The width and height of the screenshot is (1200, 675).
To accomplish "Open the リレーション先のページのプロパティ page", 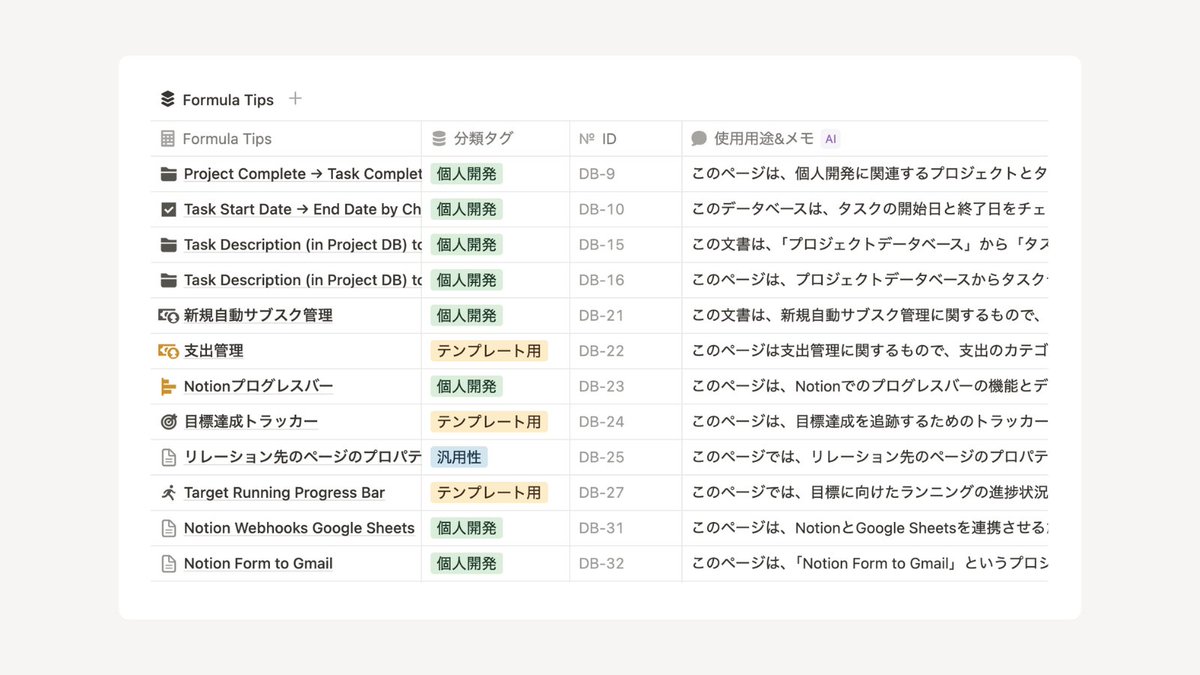I will [302, 457].
